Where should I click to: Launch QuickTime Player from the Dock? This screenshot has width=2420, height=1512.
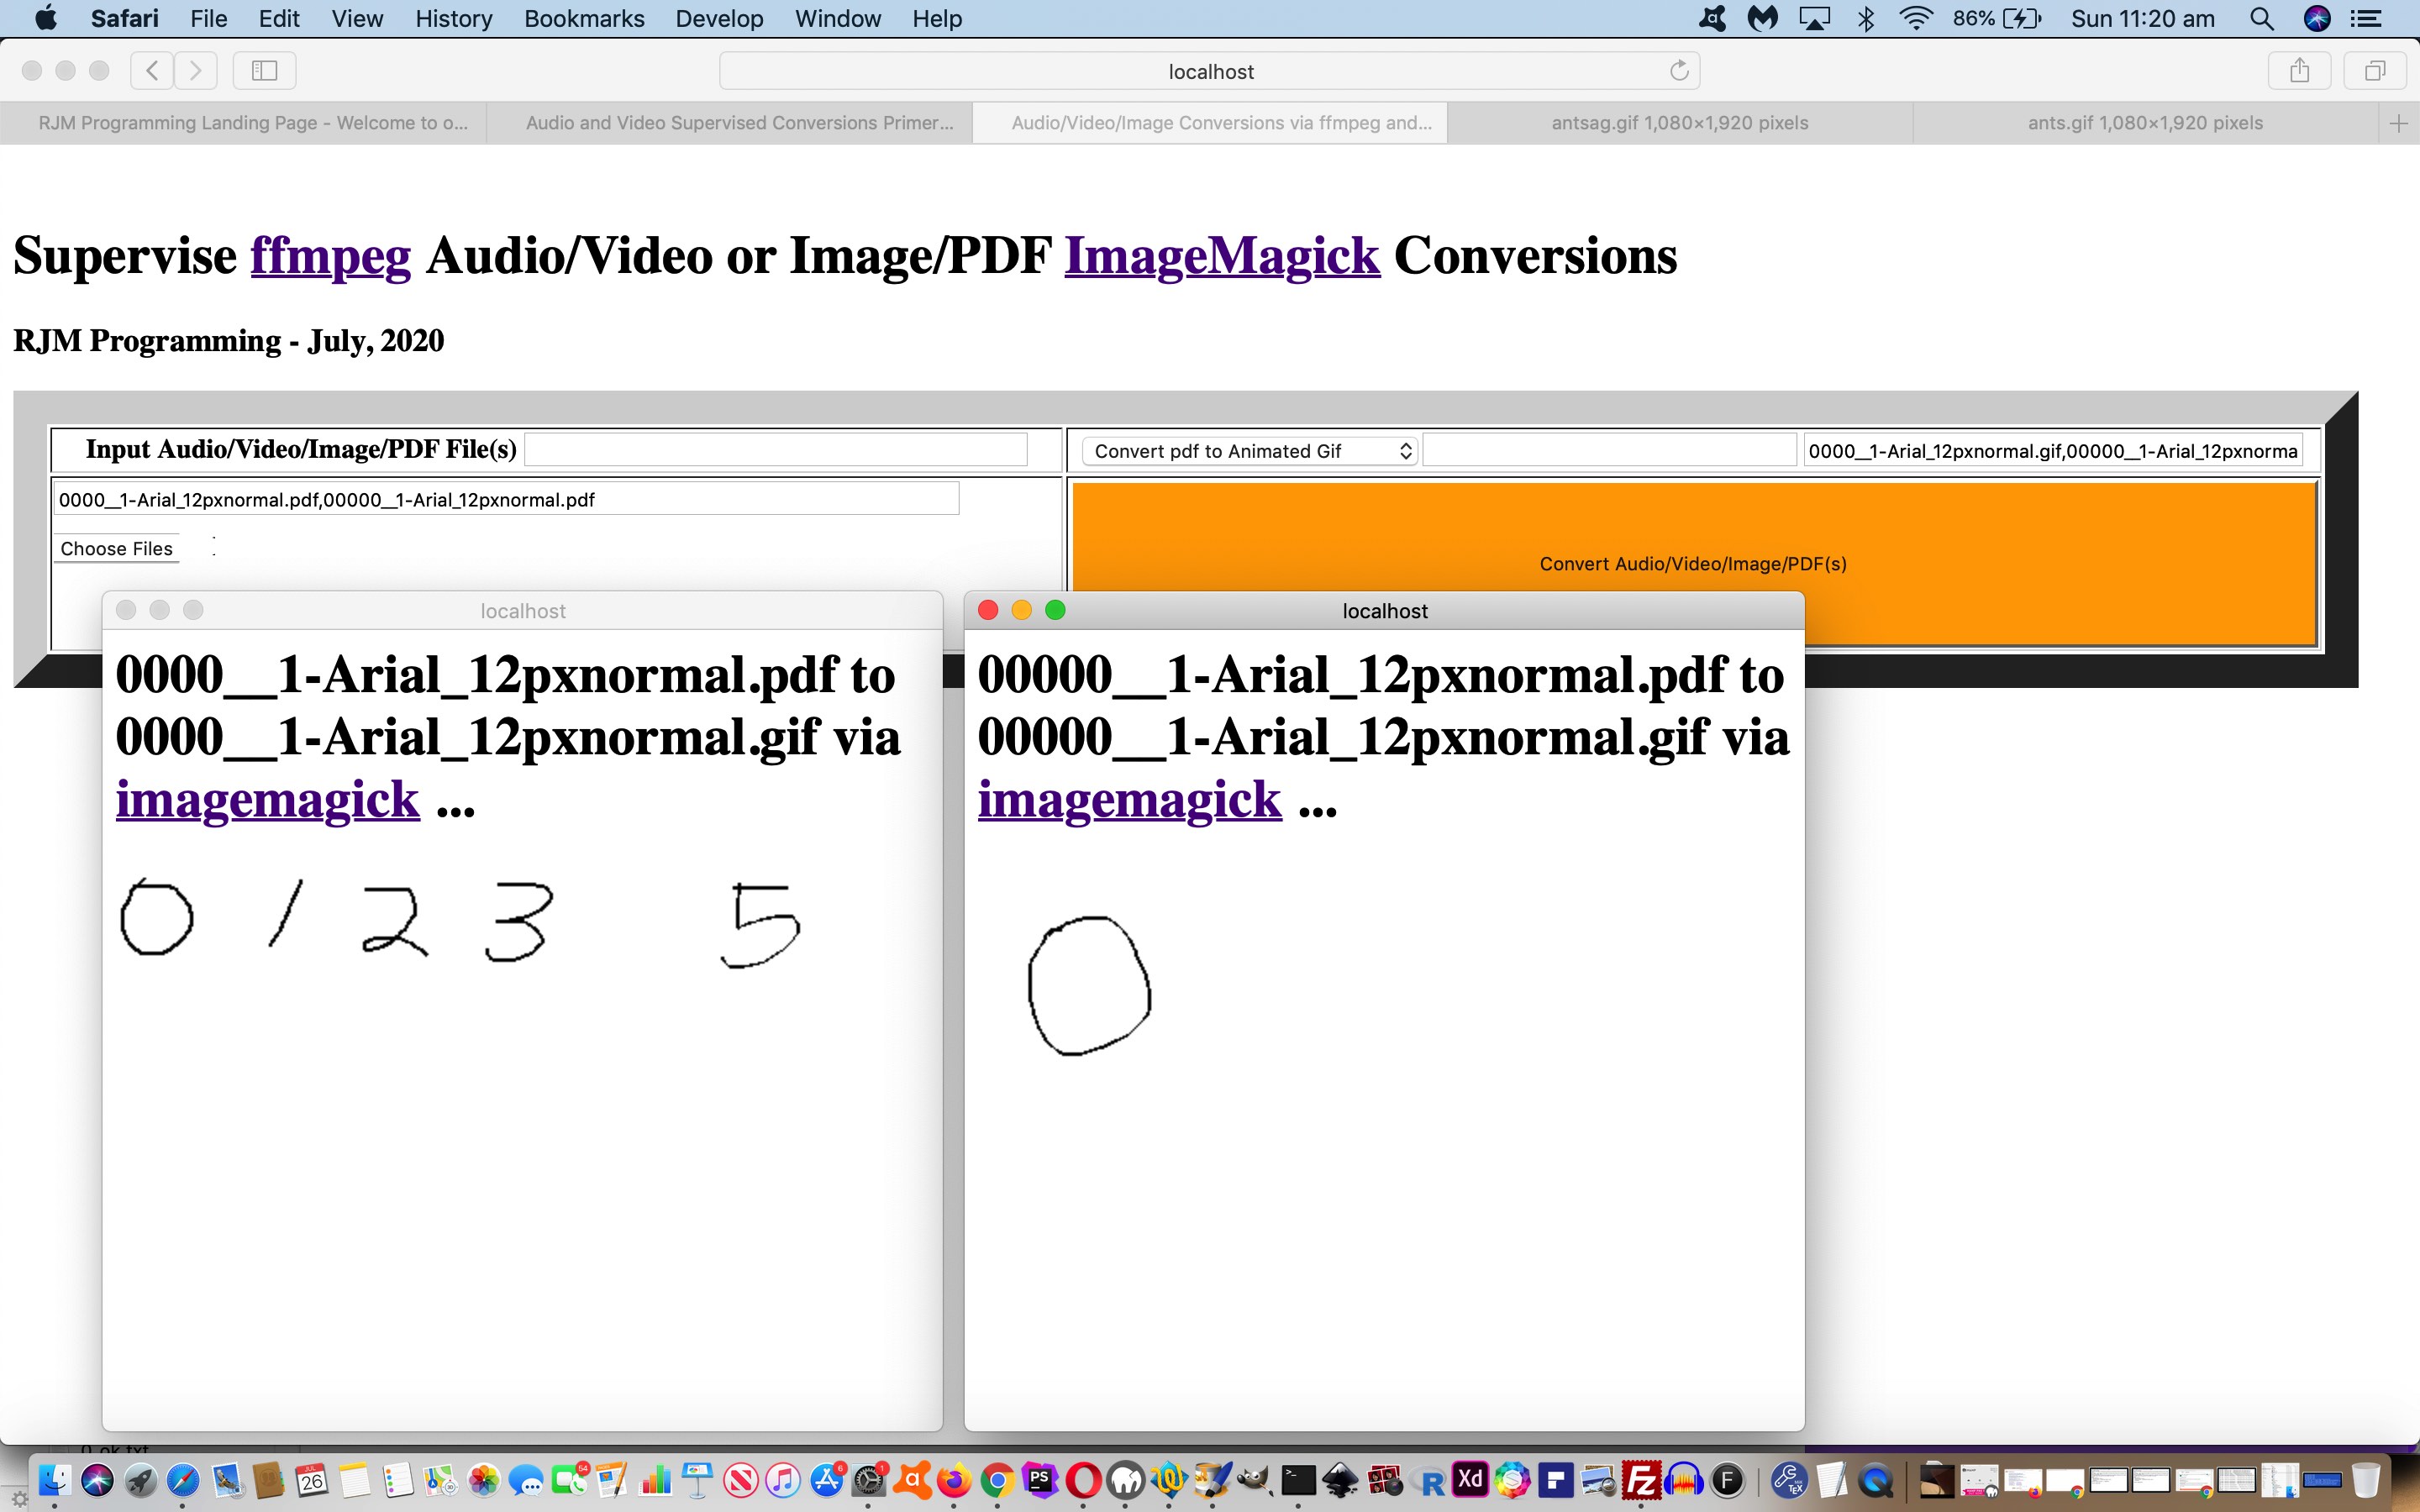point(1876,1480)
